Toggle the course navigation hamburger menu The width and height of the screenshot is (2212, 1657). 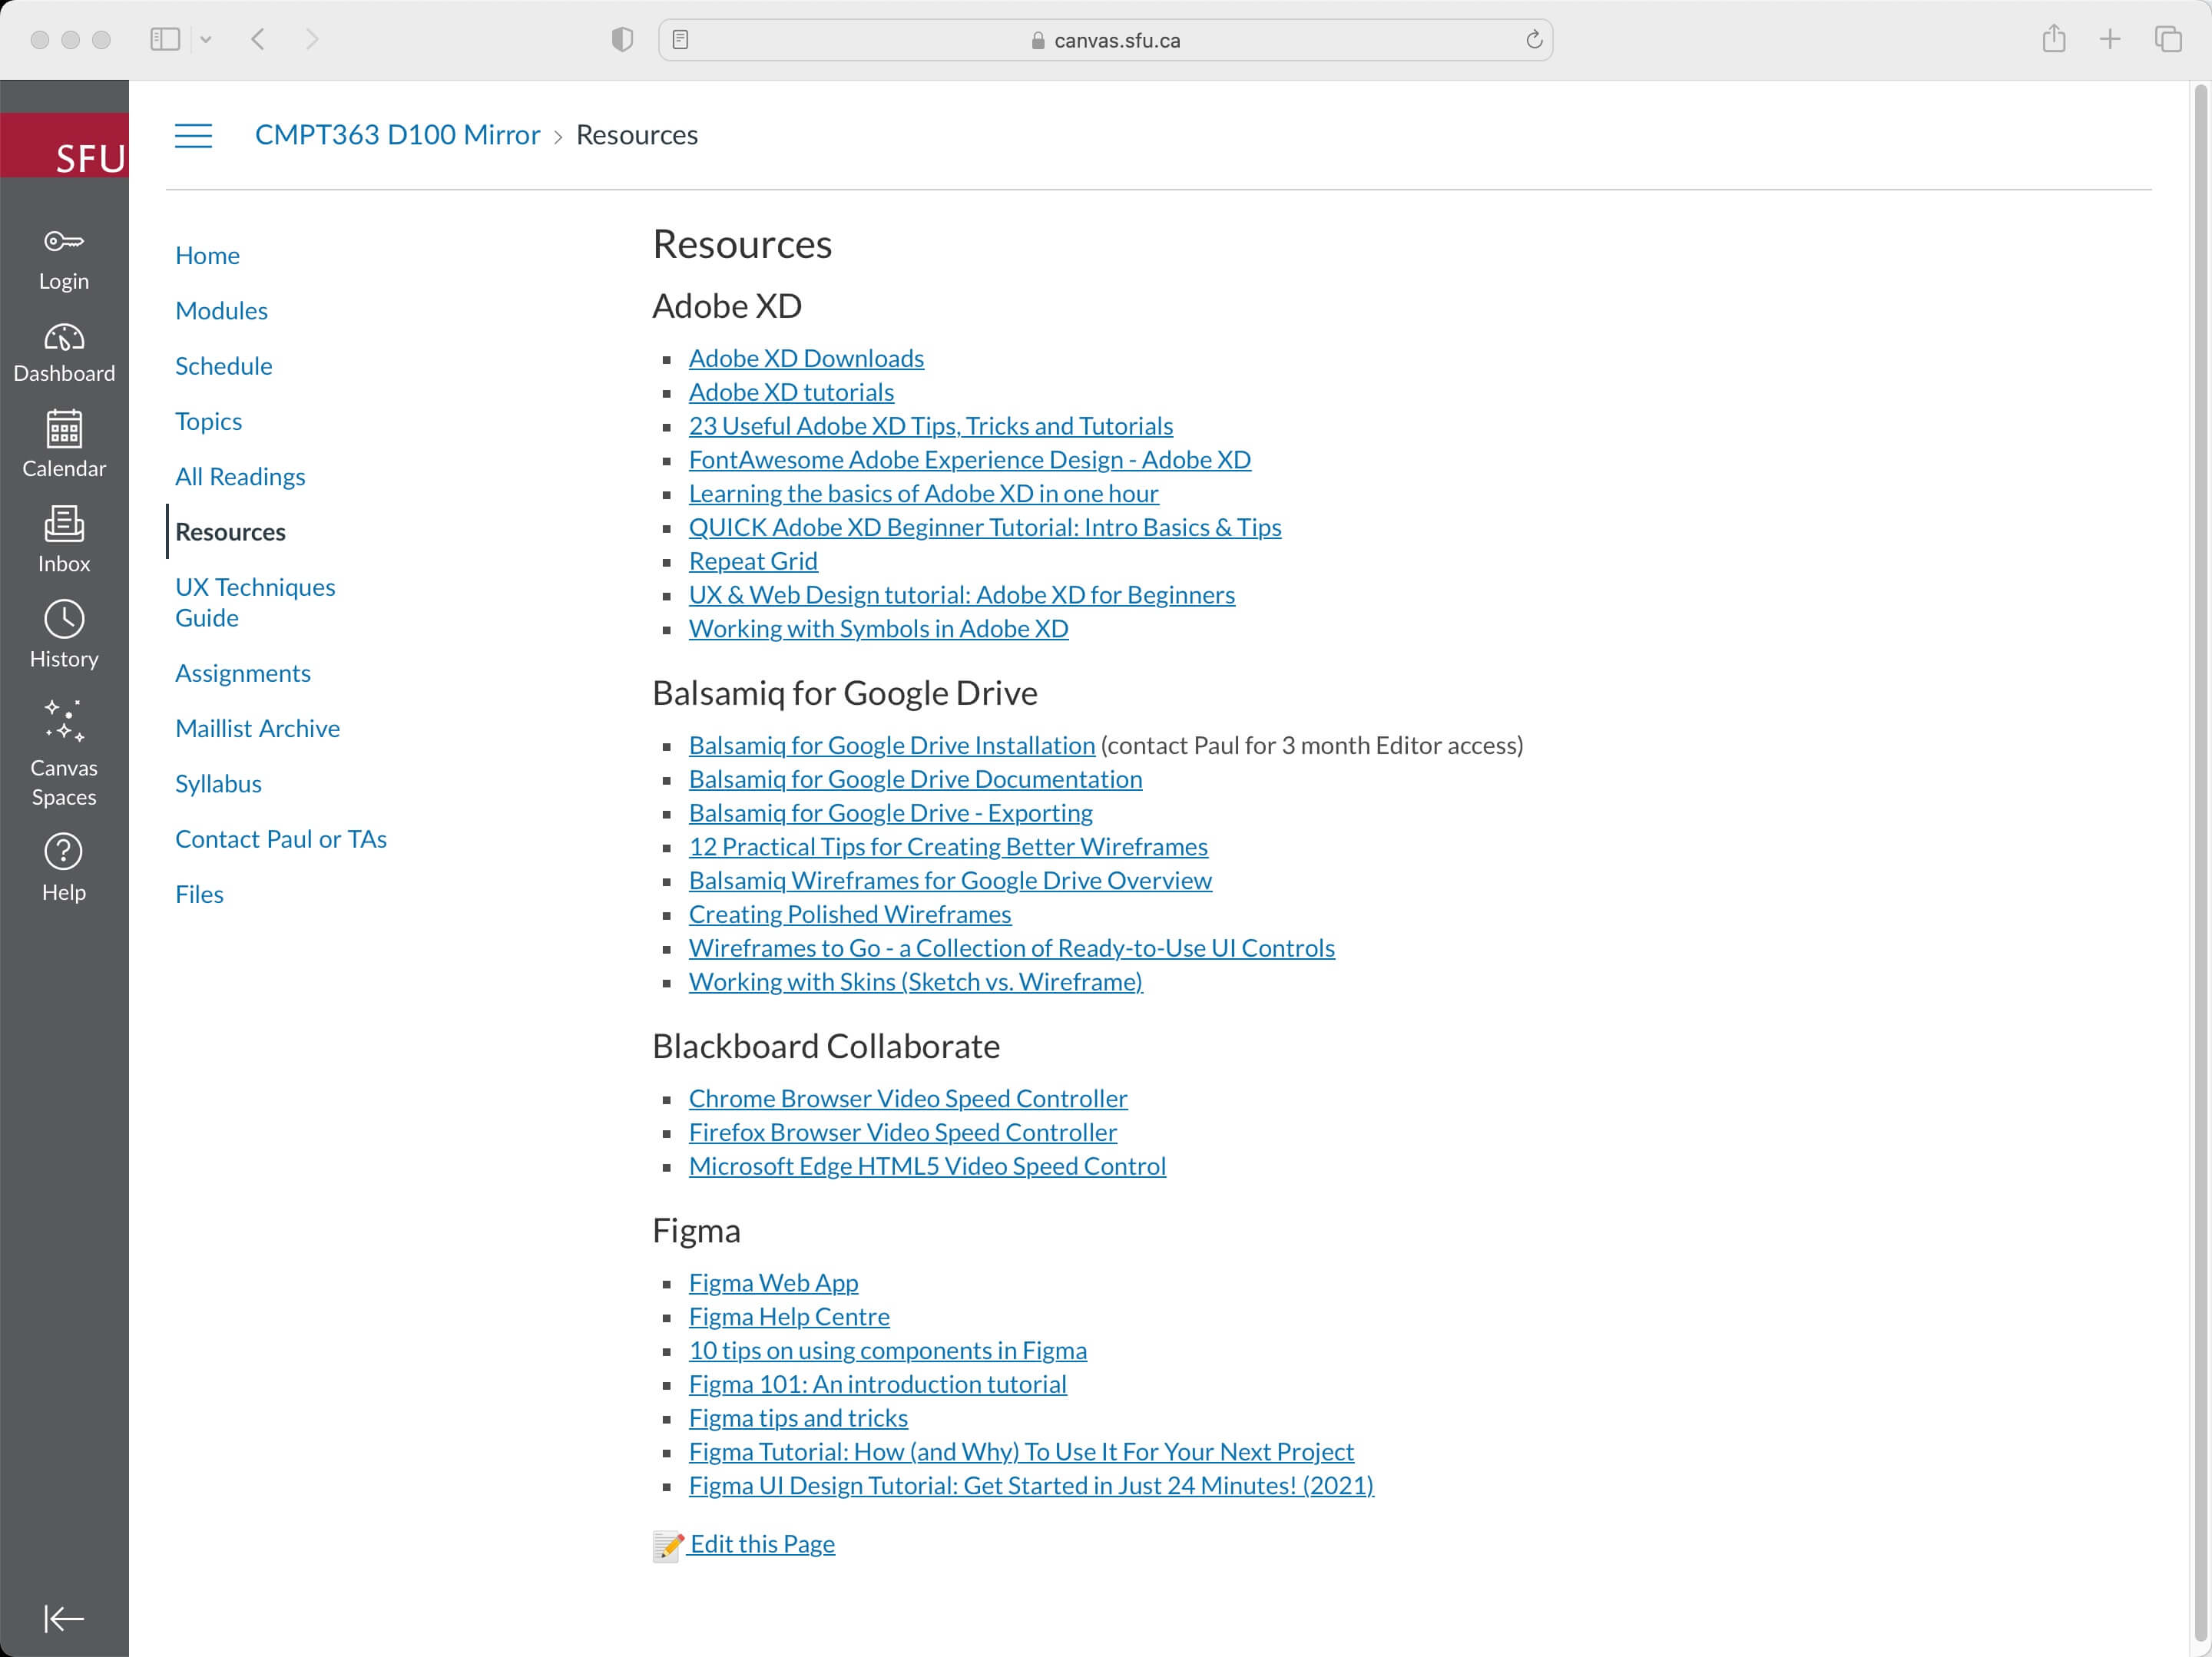click(193, 135)
